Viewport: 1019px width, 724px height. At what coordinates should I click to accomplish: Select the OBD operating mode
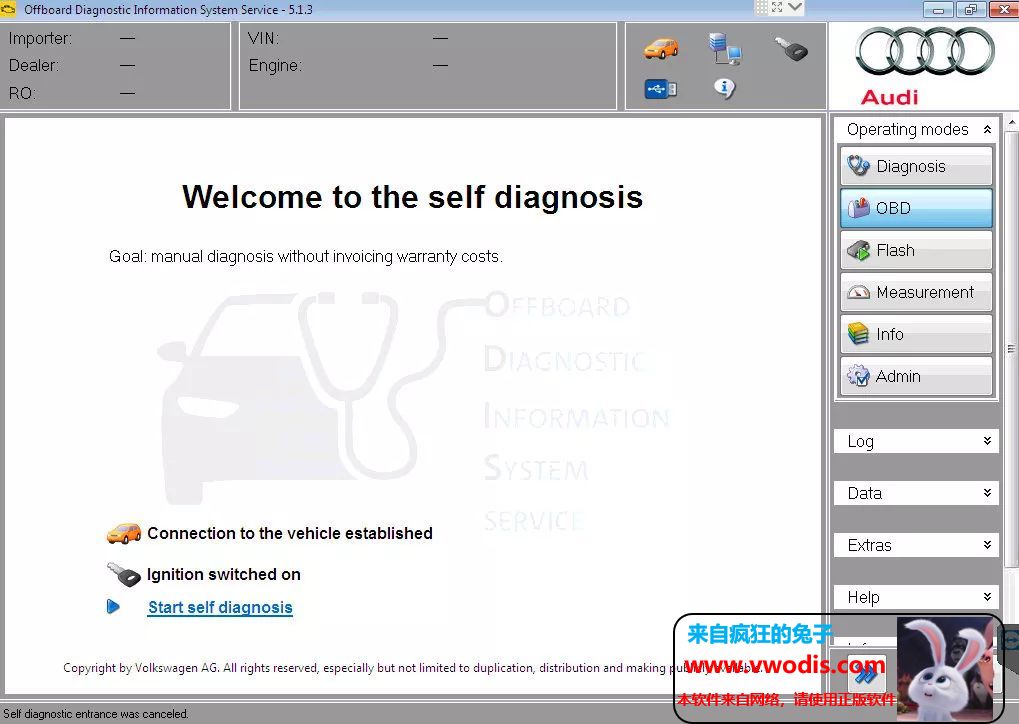tap(916, 208)
